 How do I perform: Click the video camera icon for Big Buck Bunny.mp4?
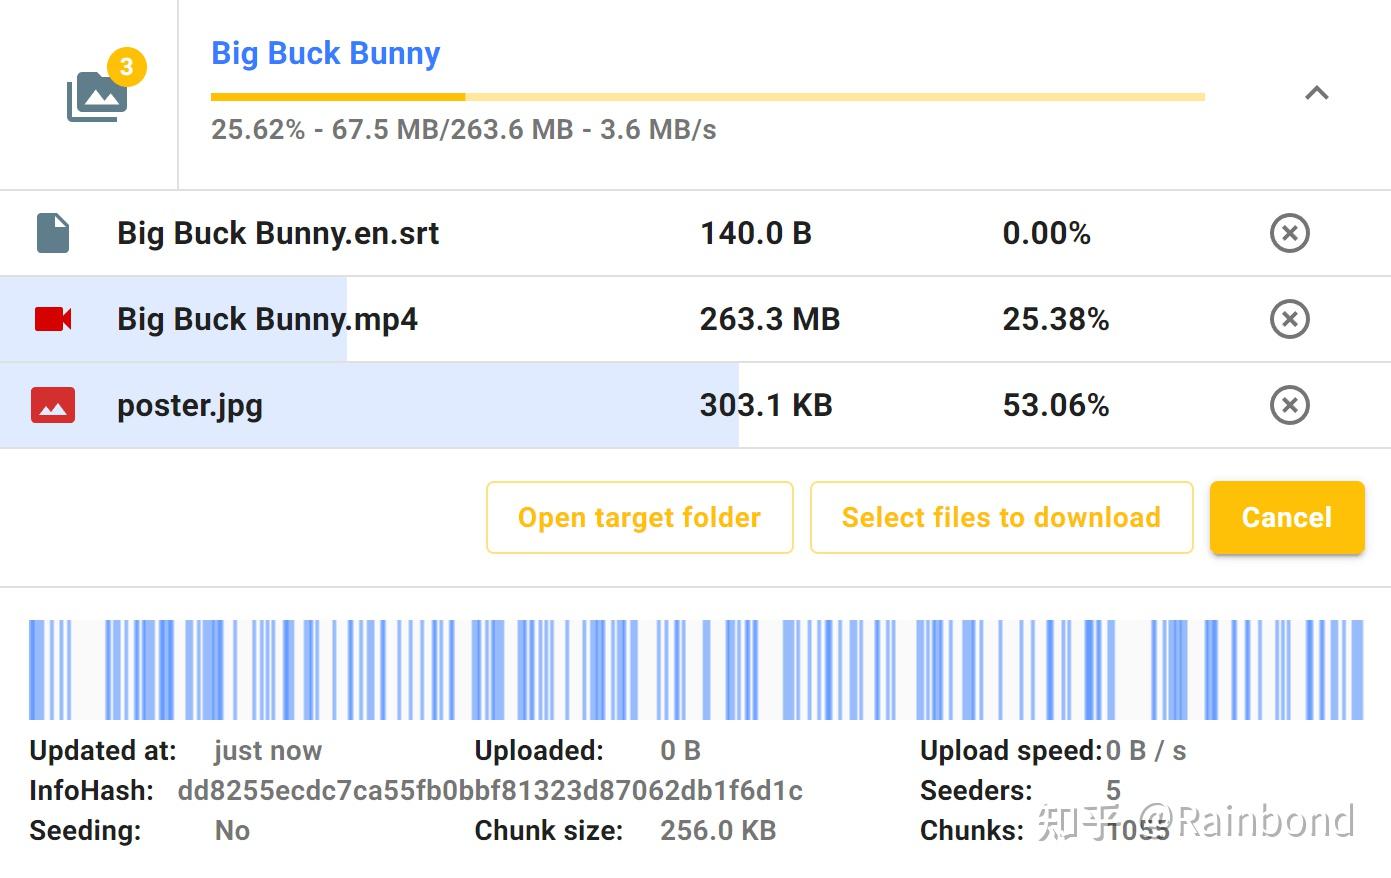click(x=55, y=319)
